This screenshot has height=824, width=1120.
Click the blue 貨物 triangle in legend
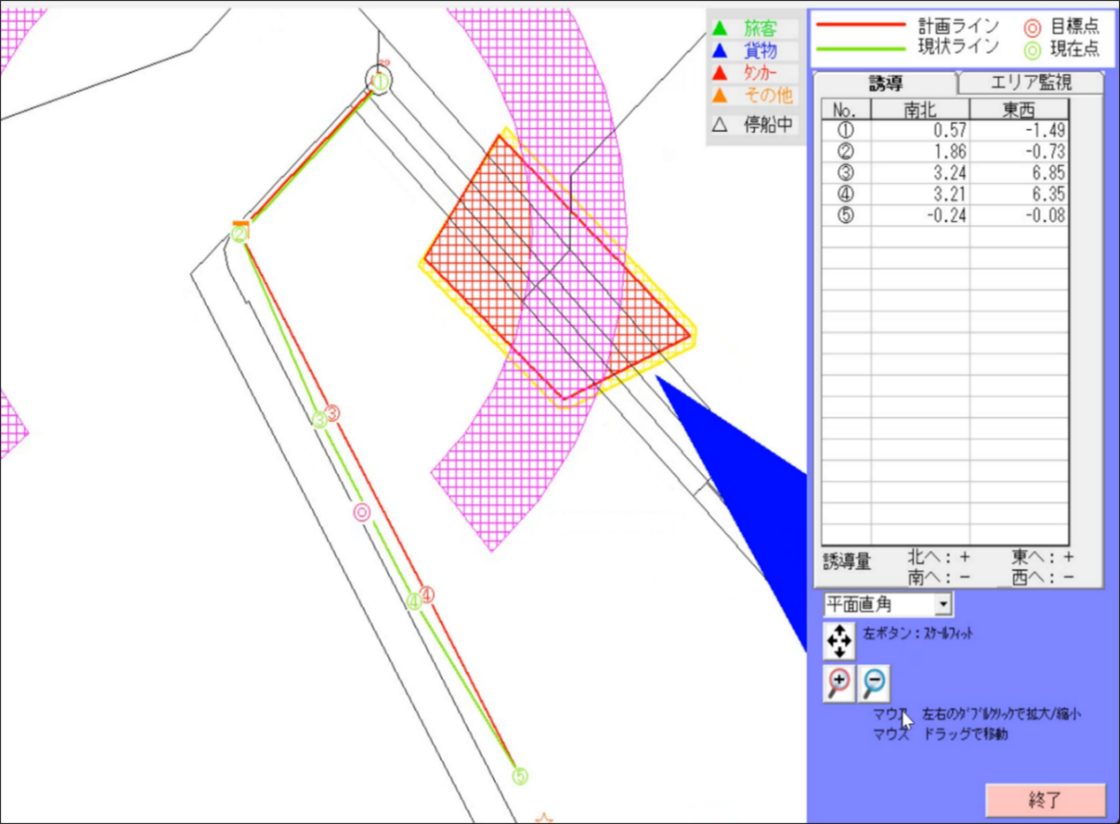pyautogui.click(x=719, y=51)
